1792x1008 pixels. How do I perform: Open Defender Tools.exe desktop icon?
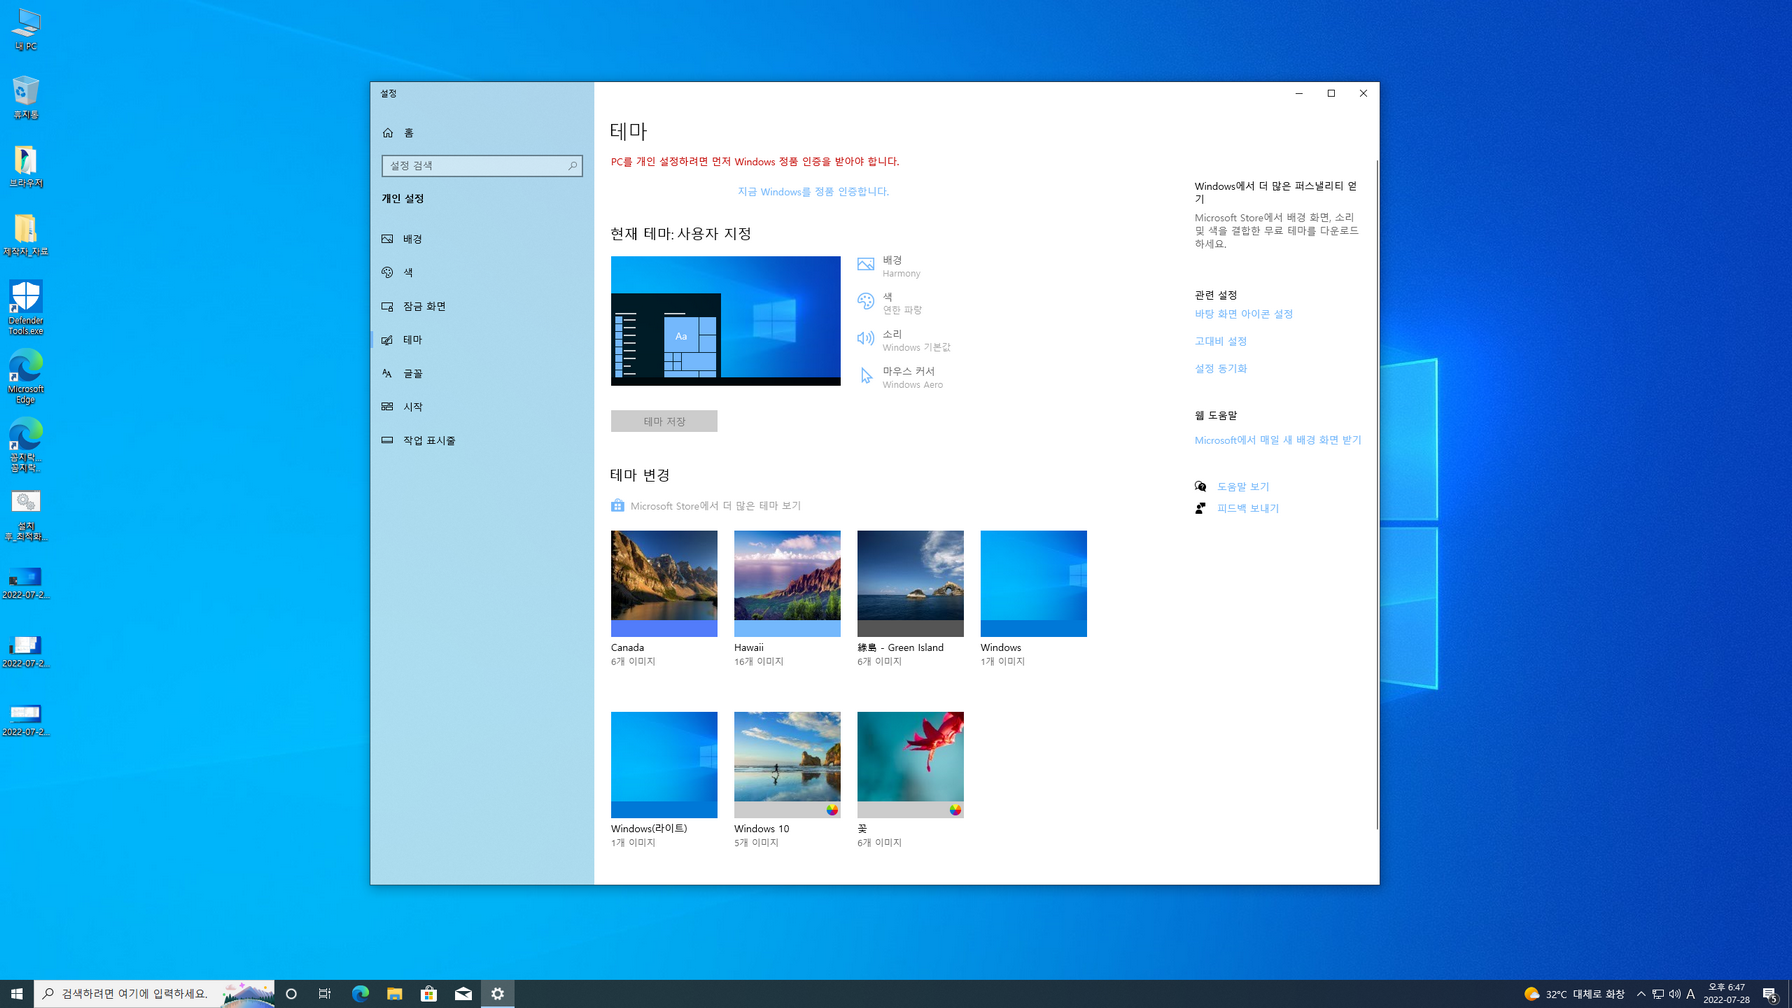(26, 307)
